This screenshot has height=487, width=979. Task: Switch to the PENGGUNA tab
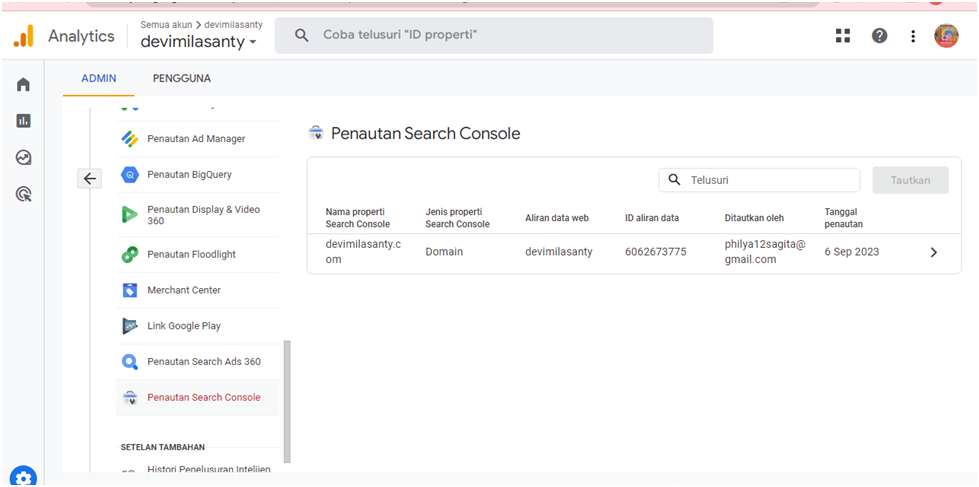click(x=182, y=79)
